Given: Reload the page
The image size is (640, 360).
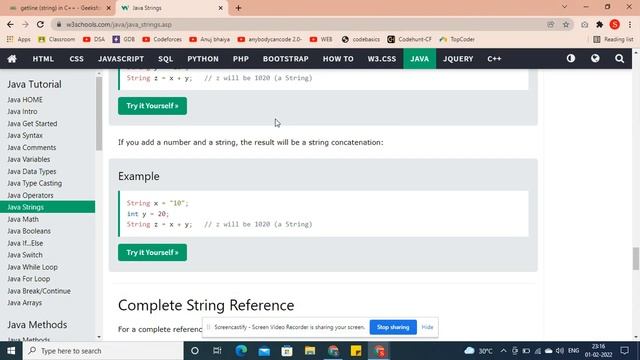Looking at the screenshot, I should coord(40,24).
